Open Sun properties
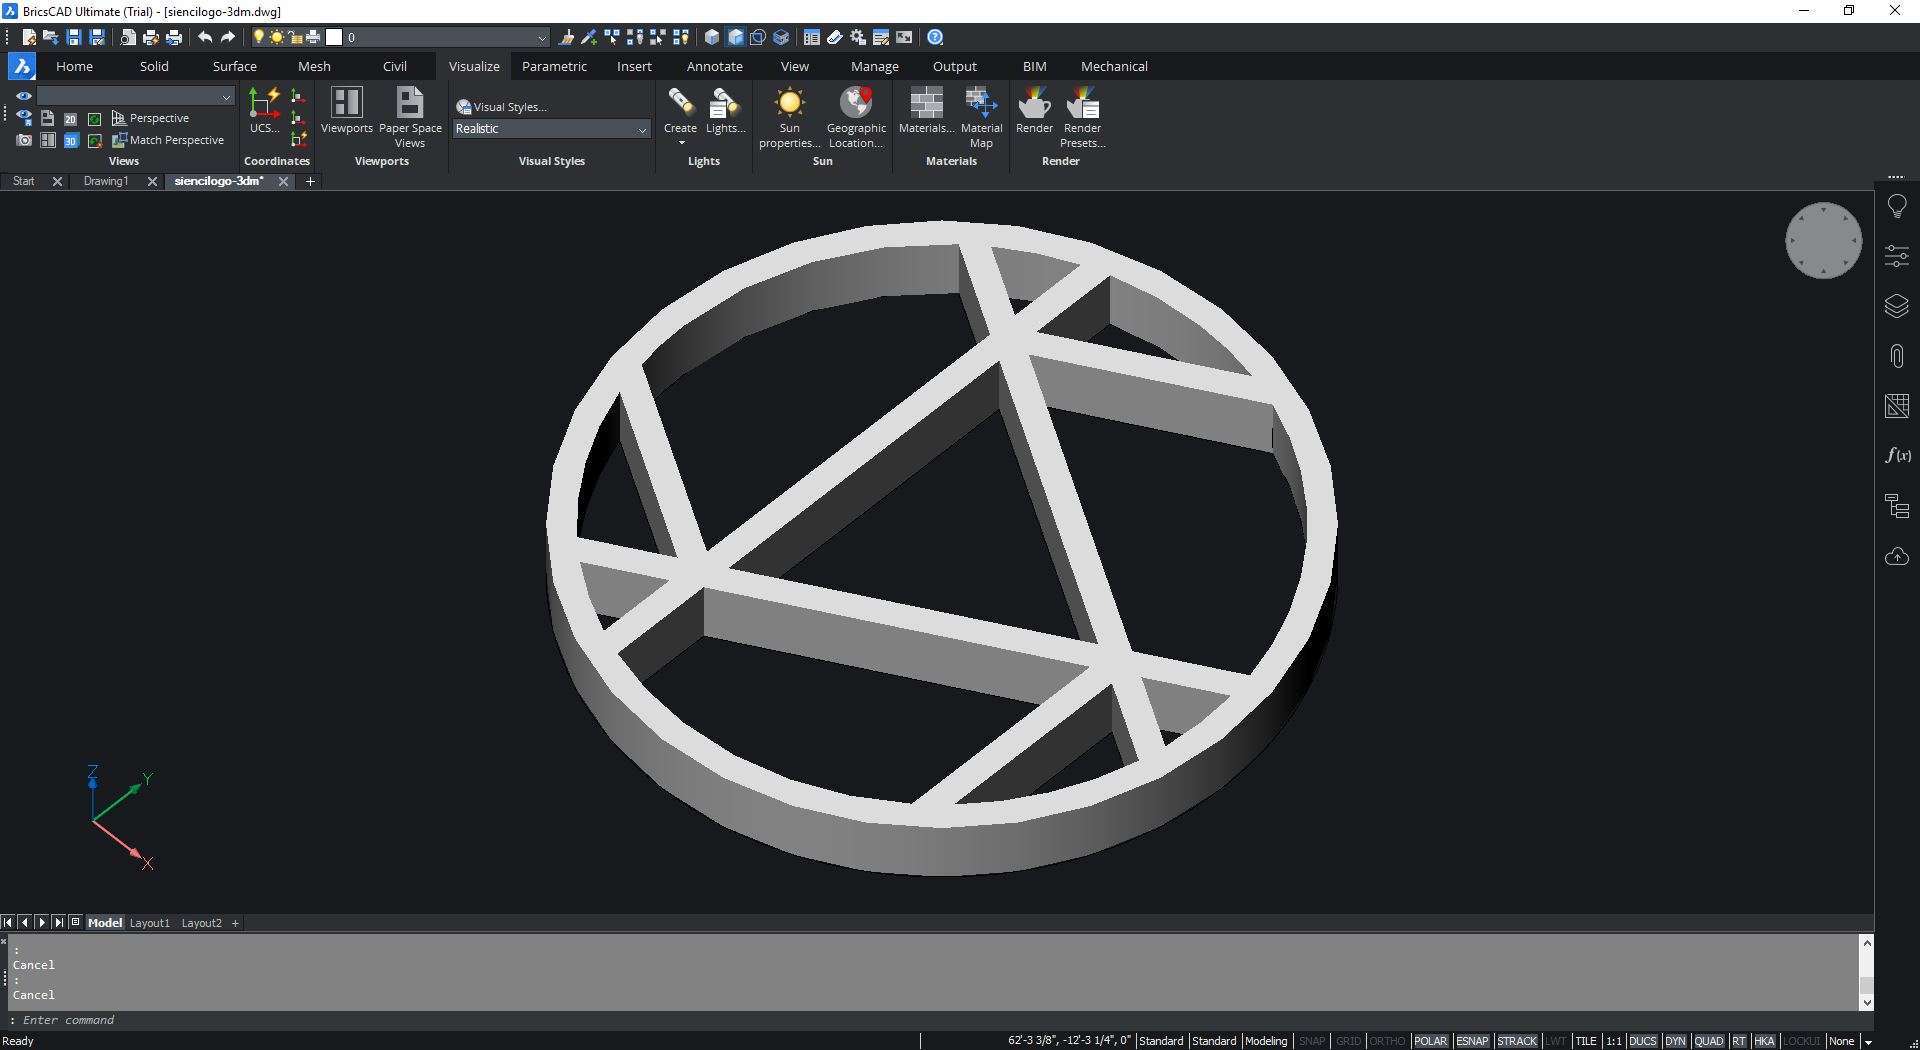 (x=790, y=117)
